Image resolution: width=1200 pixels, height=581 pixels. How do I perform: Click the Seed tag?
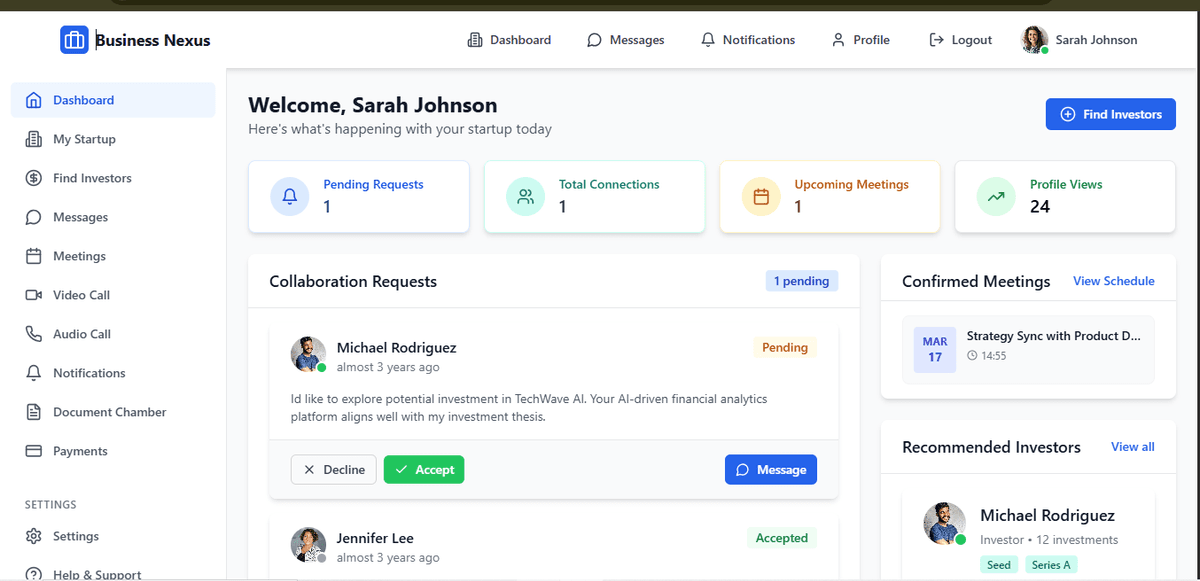(x=999, y=565)
